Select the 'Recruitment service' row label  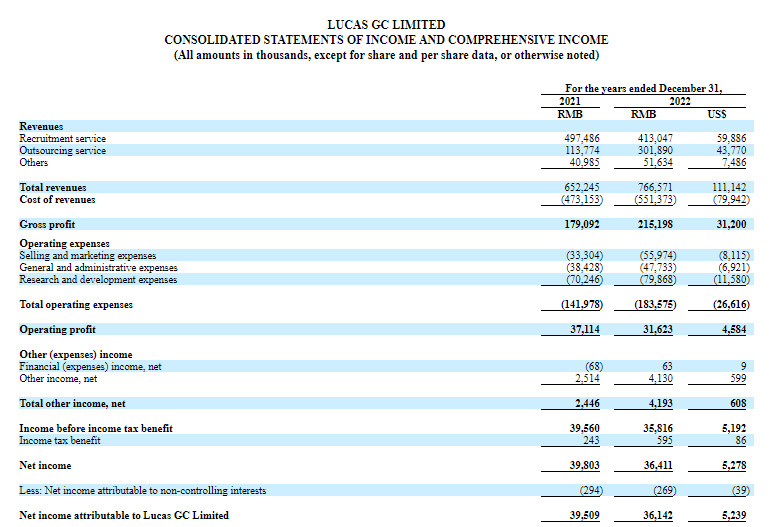(x=63, y=138)
